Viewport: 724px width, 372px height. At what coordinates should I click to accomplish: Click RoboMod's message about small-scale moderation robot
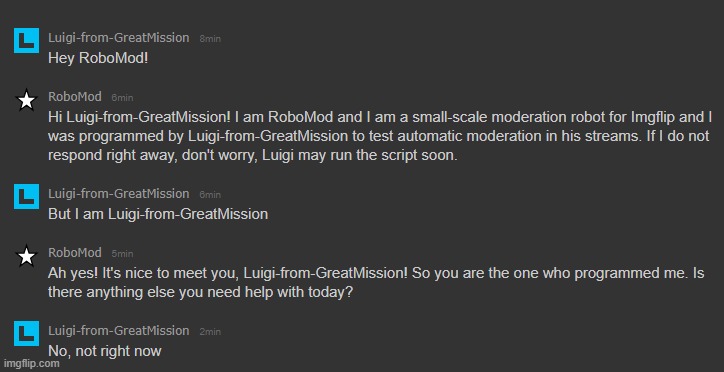[380, 136]
